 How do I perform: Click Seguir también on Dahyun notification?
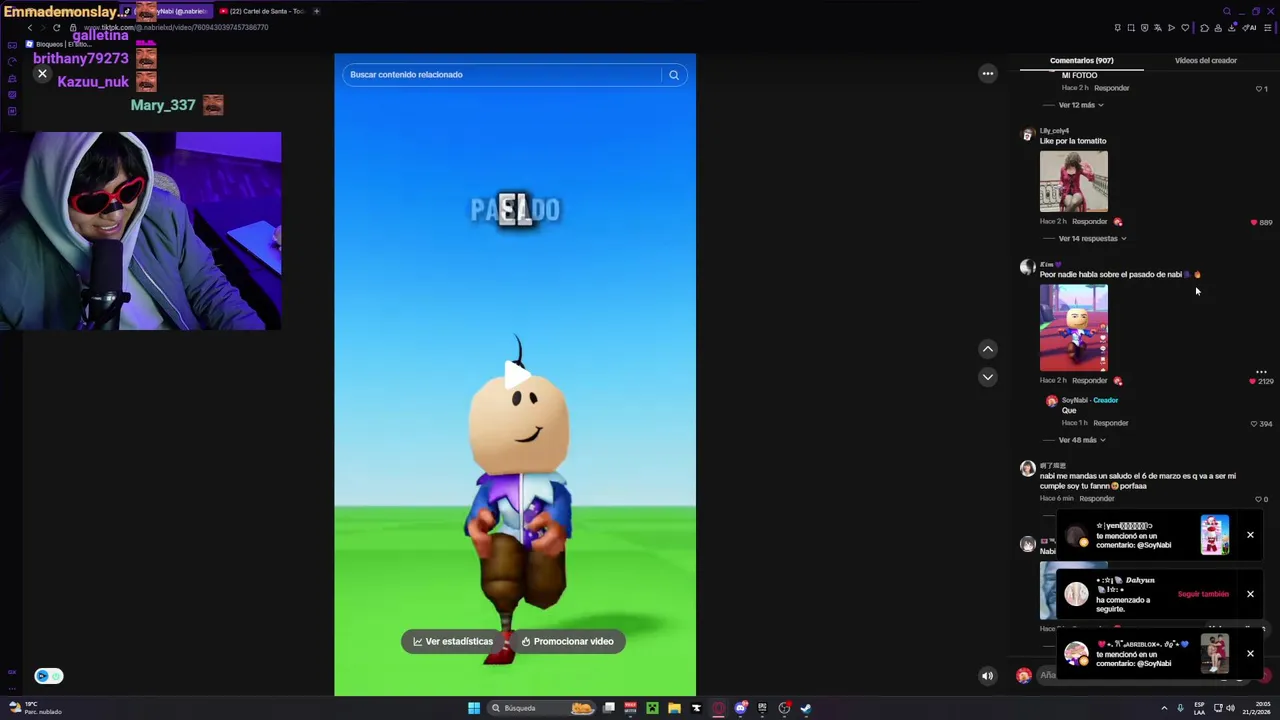point(1203,594)
